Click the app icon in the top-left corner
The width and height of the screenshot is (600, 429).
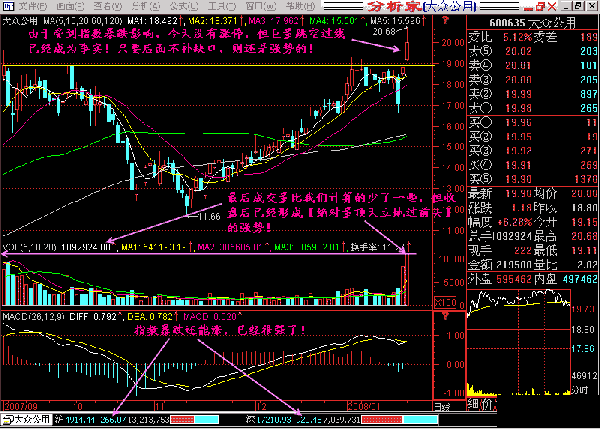7,6
